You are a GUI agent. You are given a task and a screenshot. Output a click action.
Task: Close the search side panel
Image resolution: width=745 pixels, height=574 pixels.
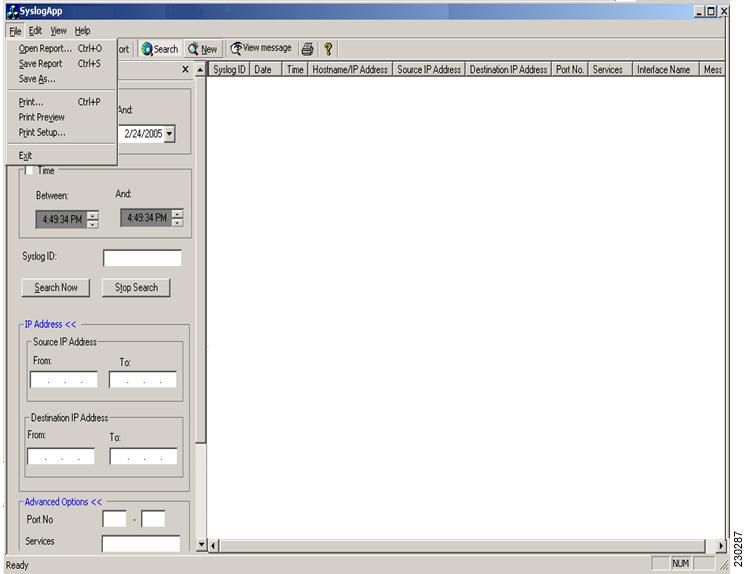185,69
